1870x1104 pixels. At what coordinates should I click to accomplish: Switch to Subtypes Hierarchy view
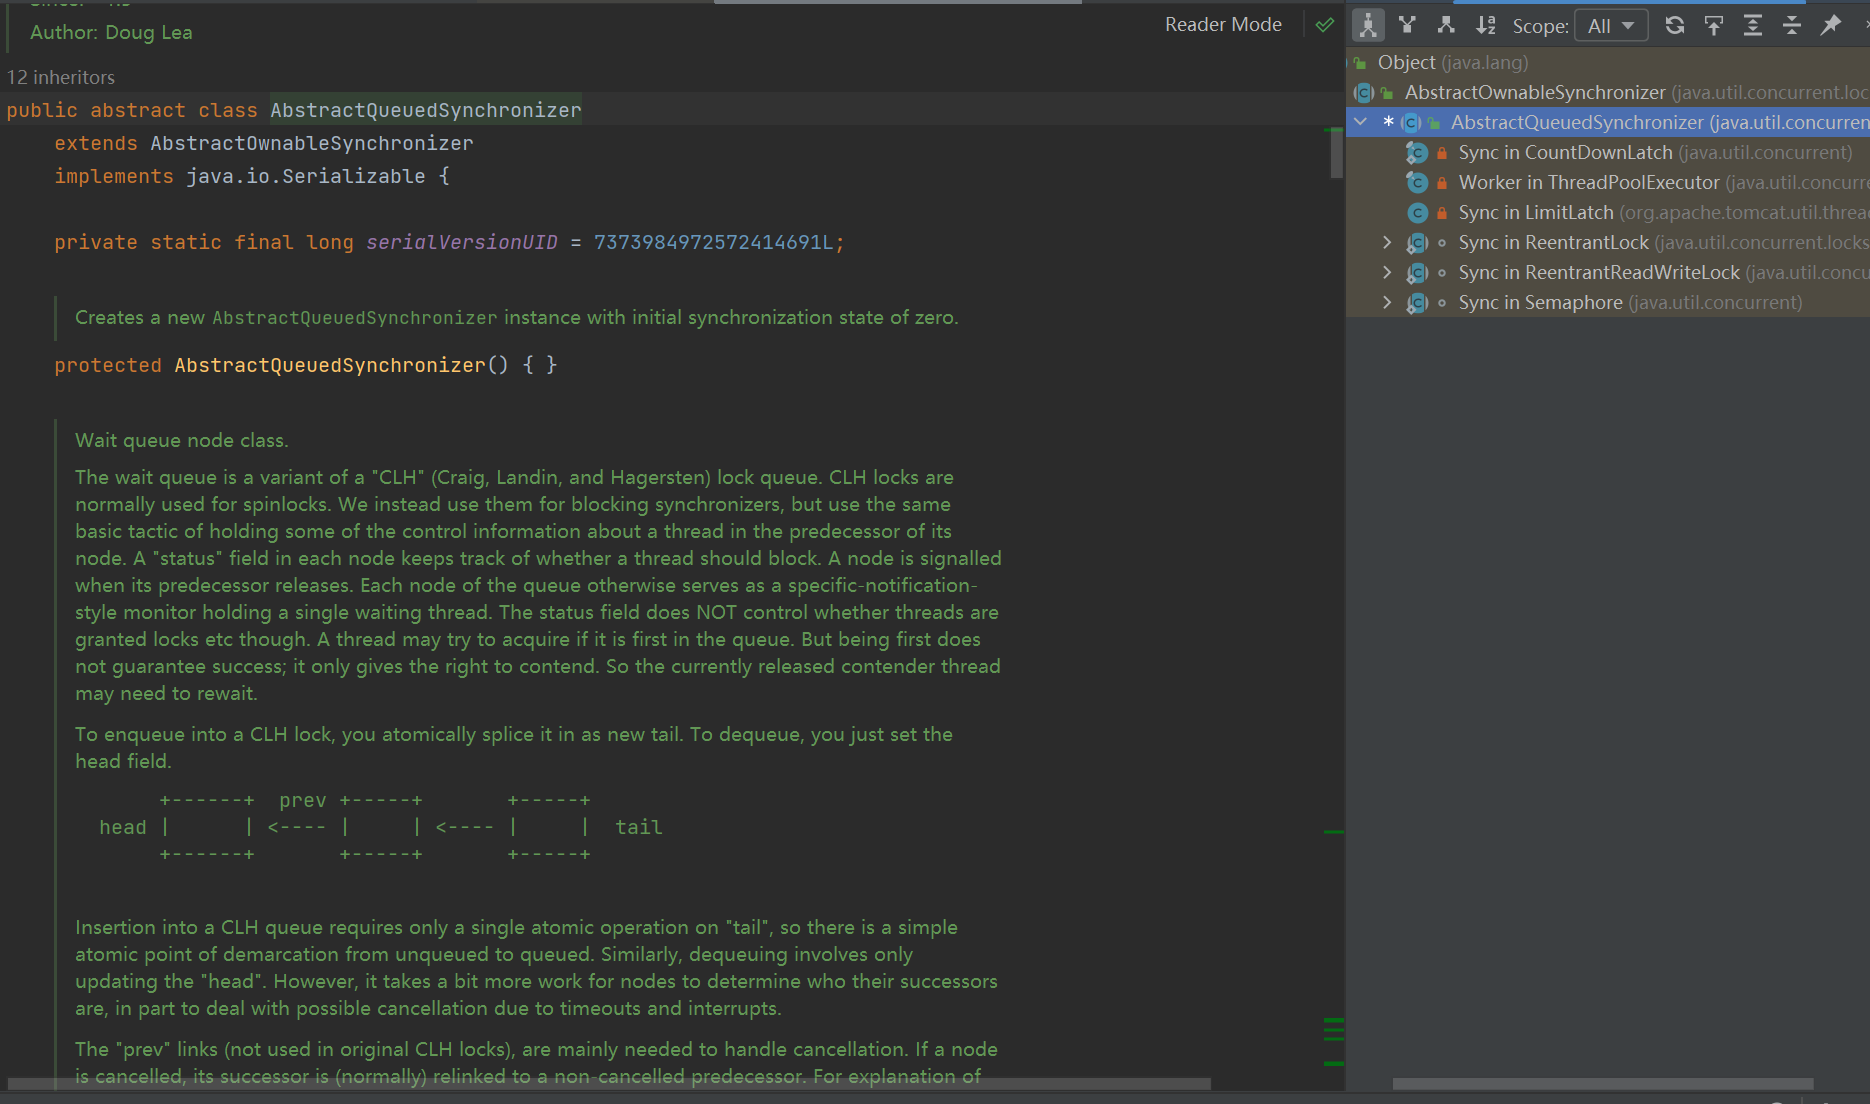(x=1446, y=25)
